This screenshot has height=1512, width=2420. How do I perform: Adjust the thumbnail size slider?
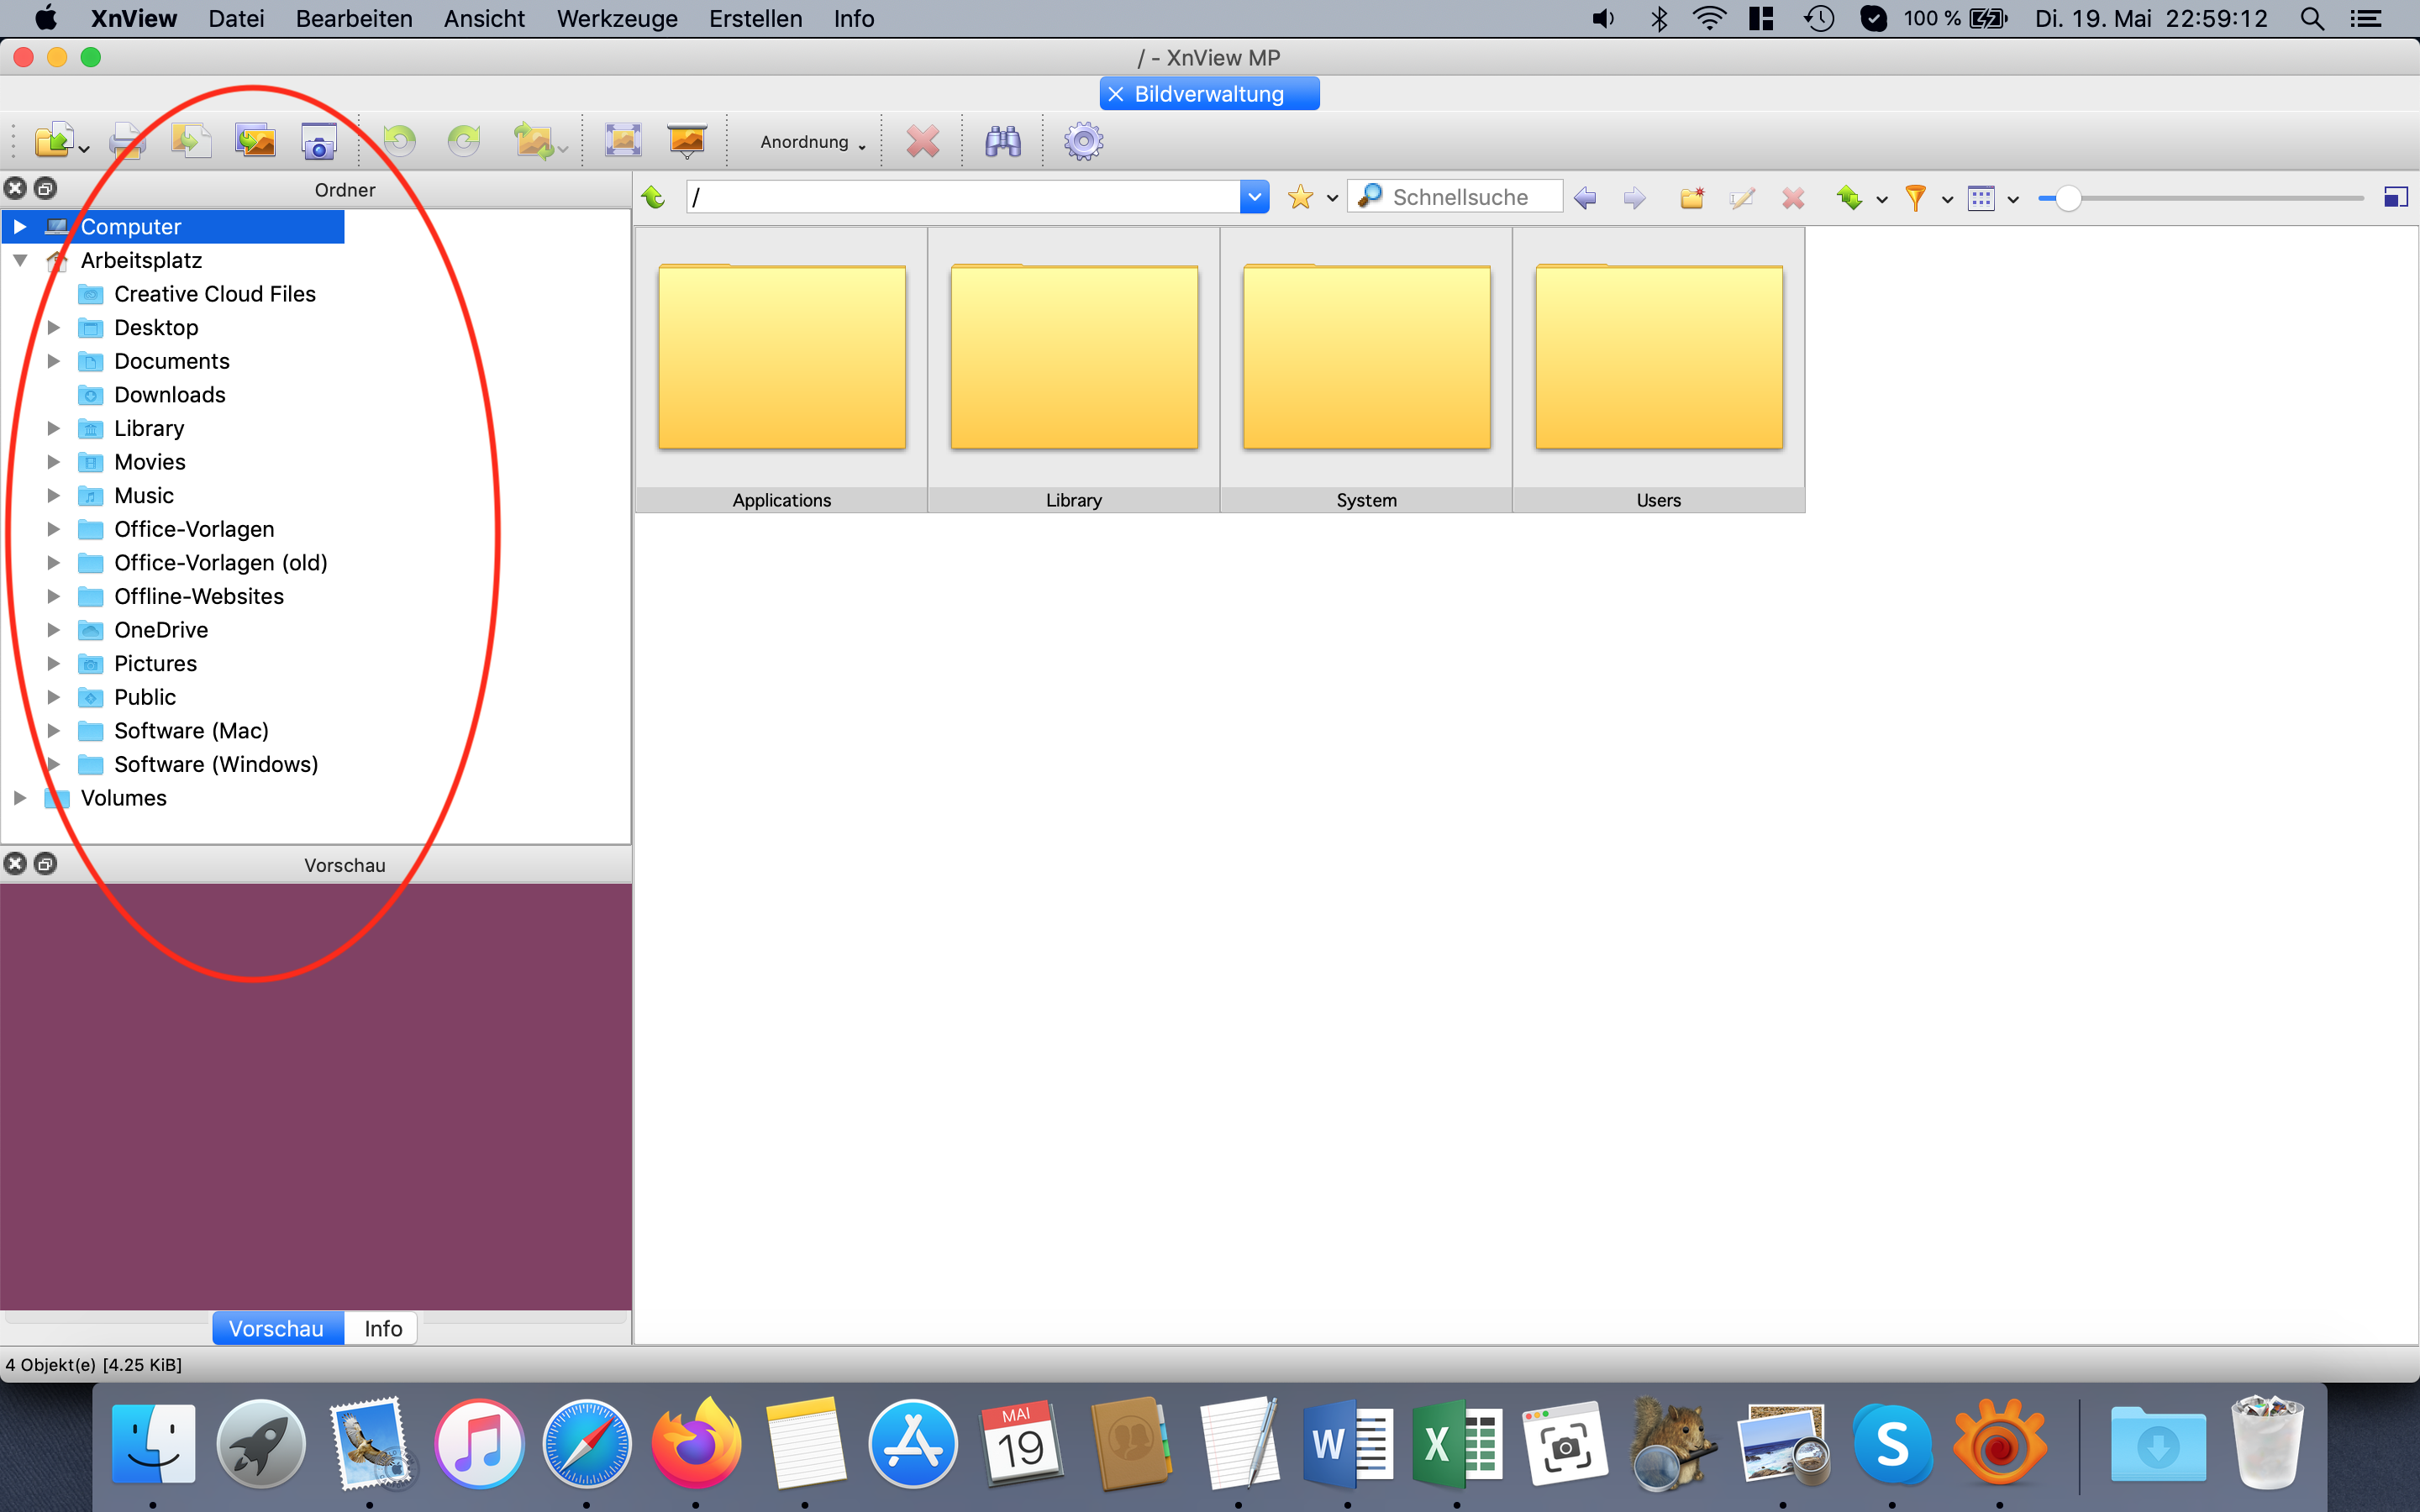click(2068, 198)
